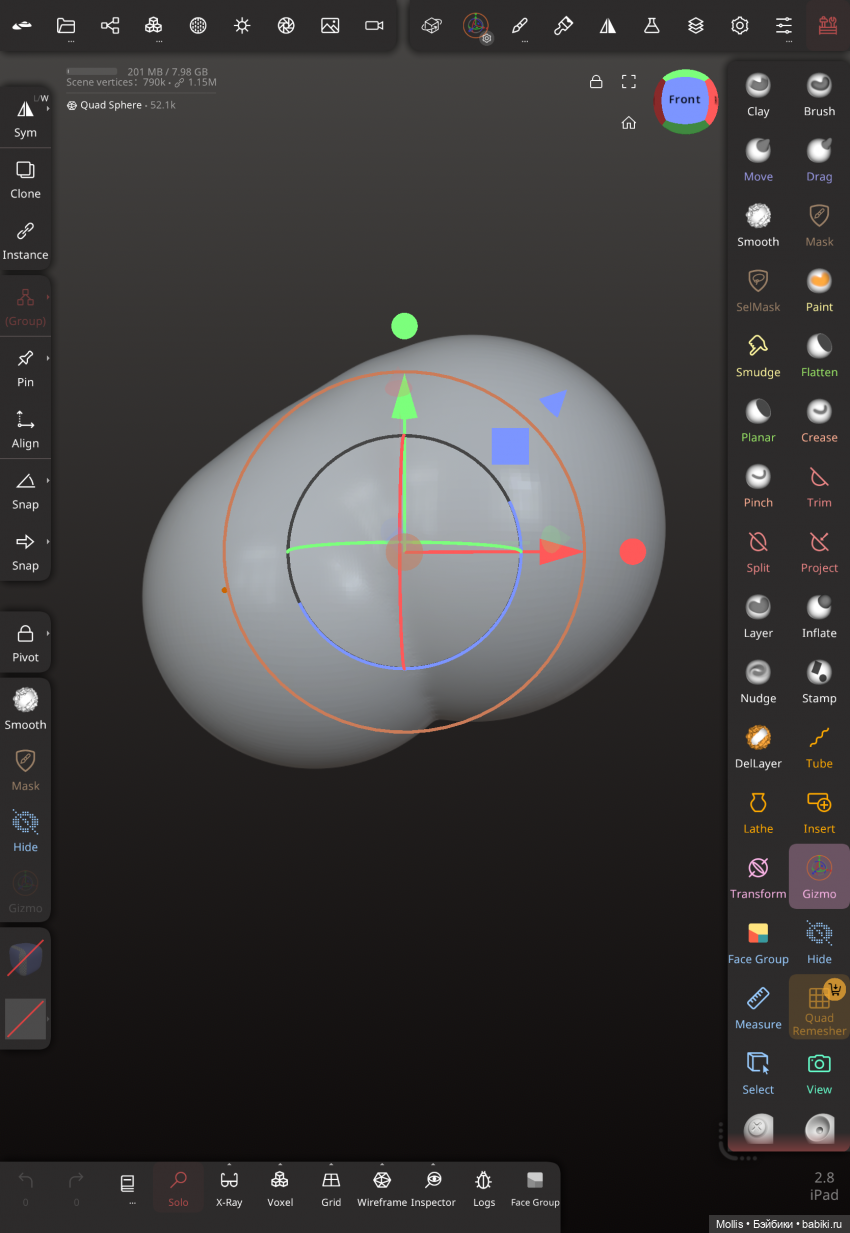Open the Lighting sun menu

tap(242, 26)
